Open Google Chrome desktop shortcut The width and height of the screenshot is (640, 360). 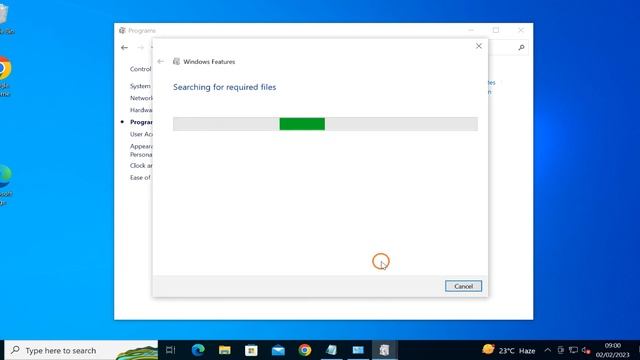(5, 76)
